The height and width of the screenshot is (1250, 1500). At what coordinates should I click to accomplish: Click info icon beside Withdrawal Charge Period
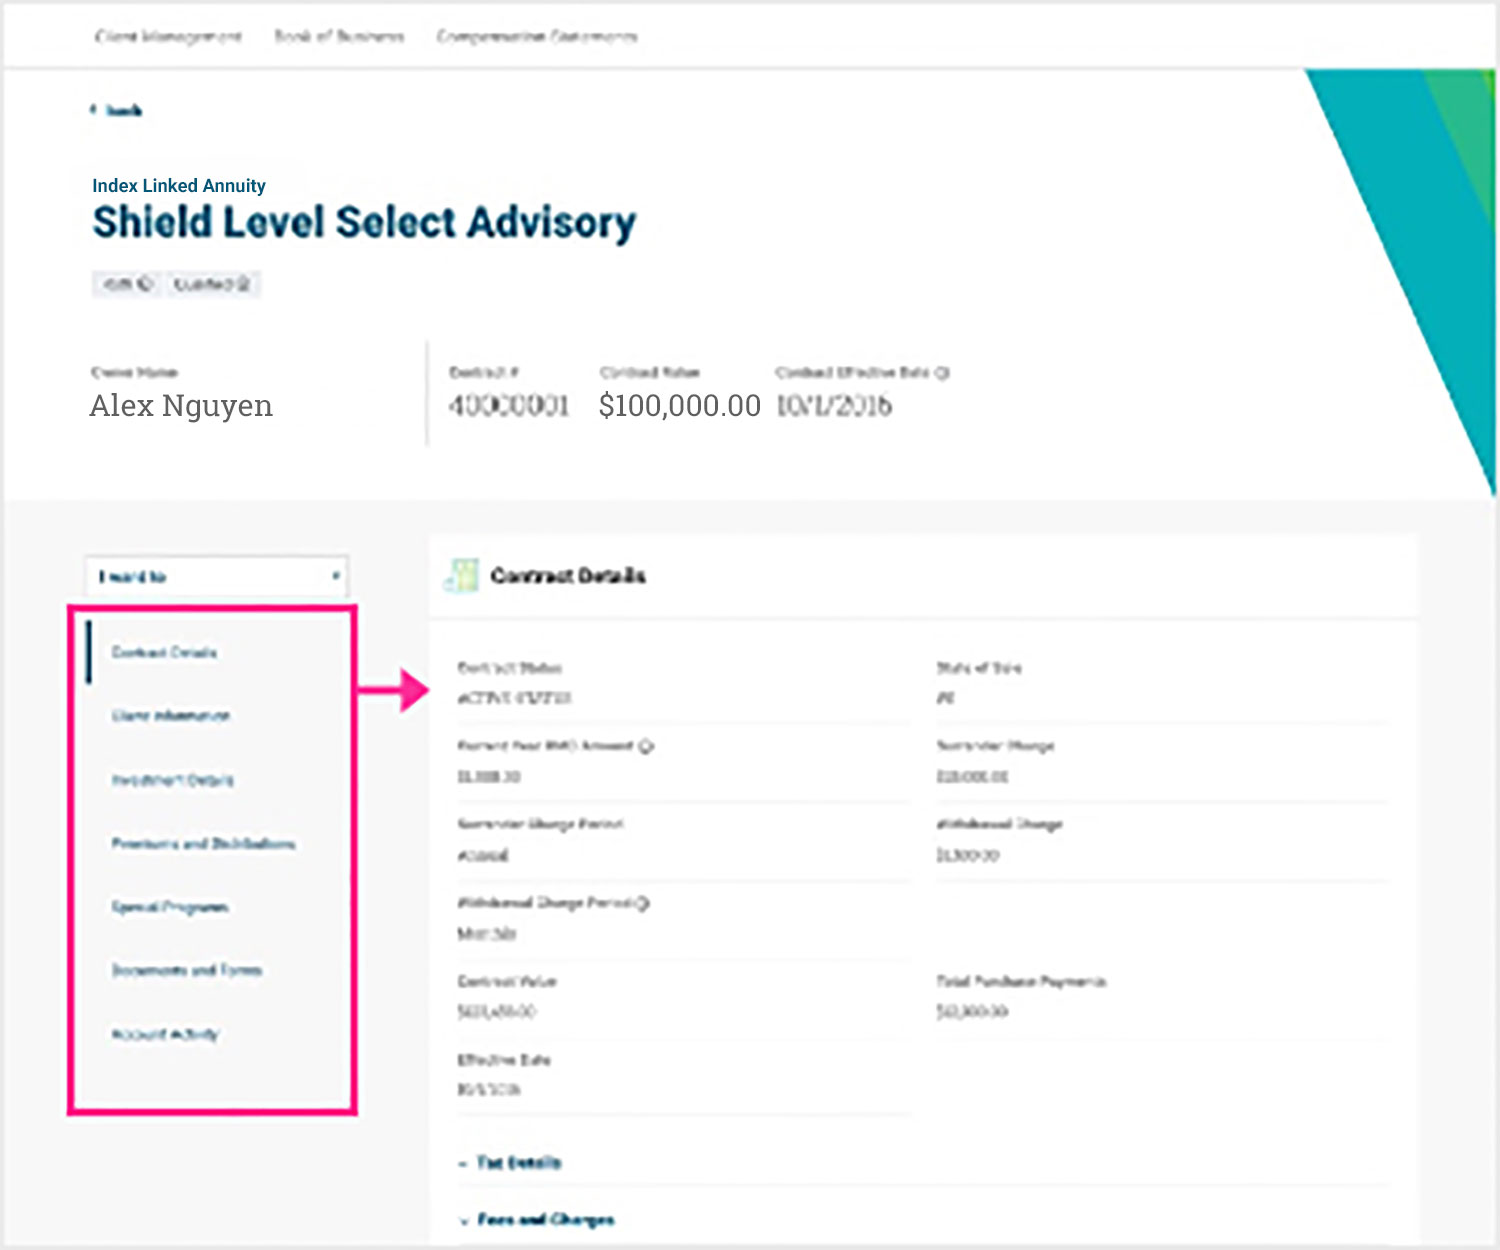pyautogui.click(x=642, y=903)
